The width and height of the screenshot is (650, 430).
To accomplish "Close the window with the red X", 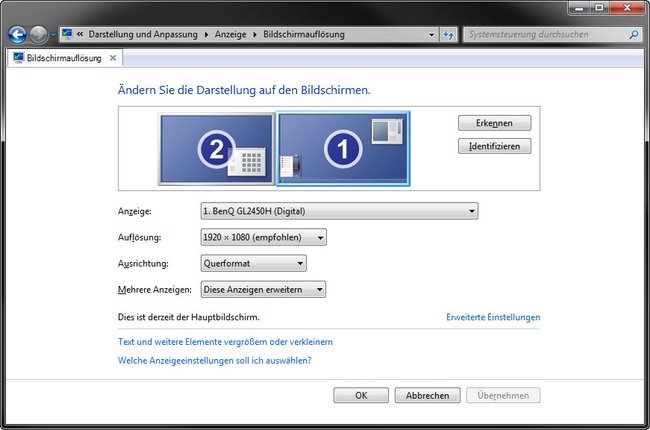I will pos(626,8).
